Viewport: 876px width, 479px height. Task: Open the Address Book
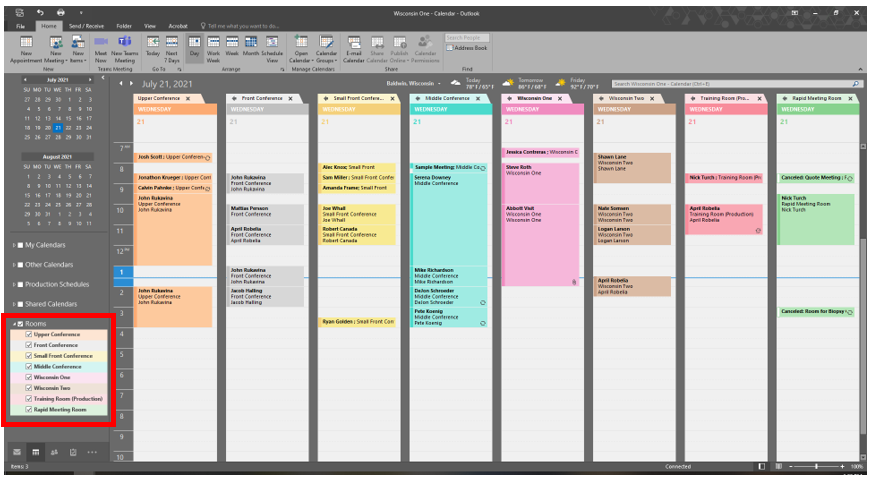pos(466,48)
